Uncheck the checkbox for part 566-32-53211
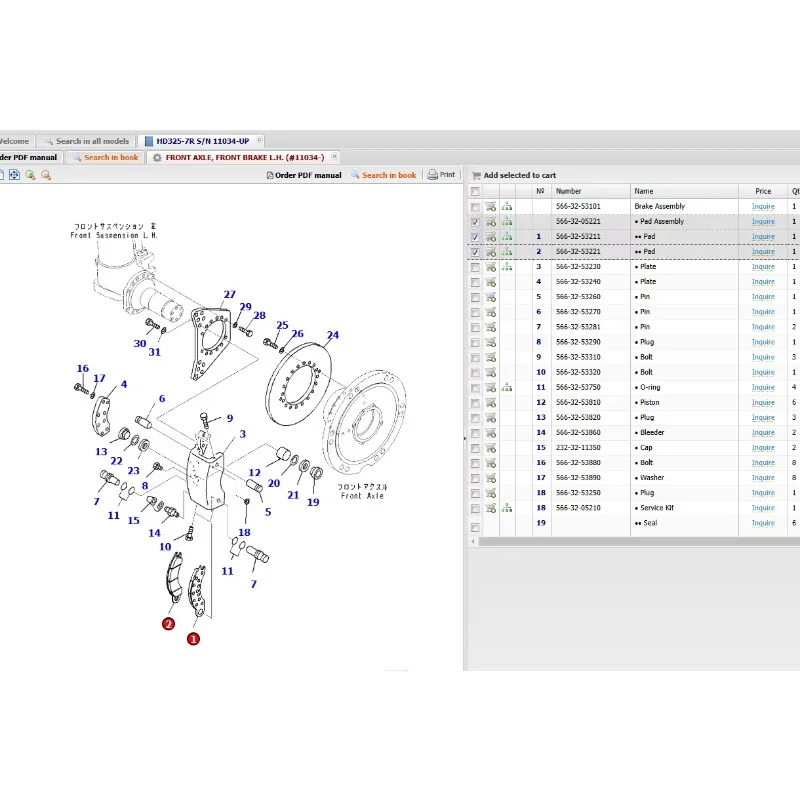This screenshot has width=800, height=800. point(475,237)
